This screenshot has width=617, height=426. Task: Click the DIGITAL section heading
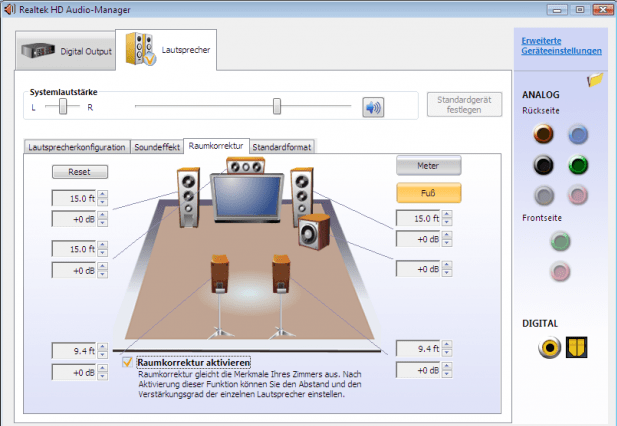click(540, 323)
